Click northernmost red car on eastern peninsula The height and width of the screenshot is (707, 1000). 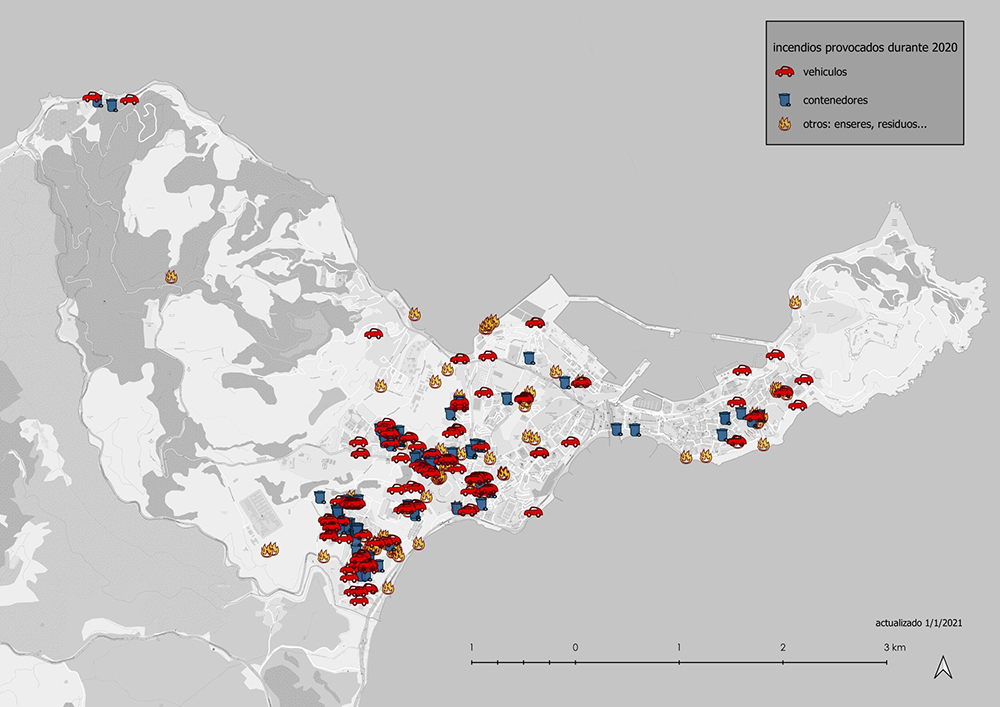(775, 355)
